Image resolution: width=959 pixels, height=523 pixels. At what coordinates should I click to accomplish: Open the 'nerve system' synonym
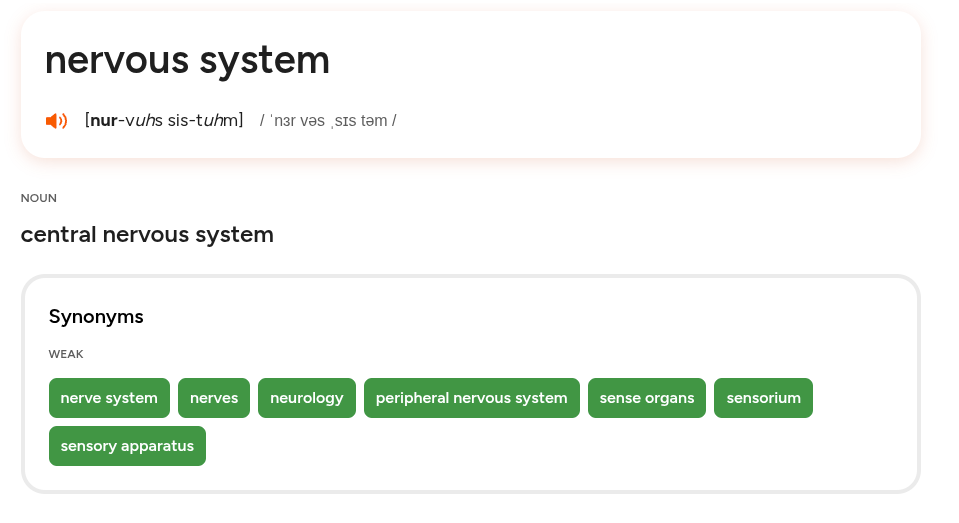tap(109, 398)
